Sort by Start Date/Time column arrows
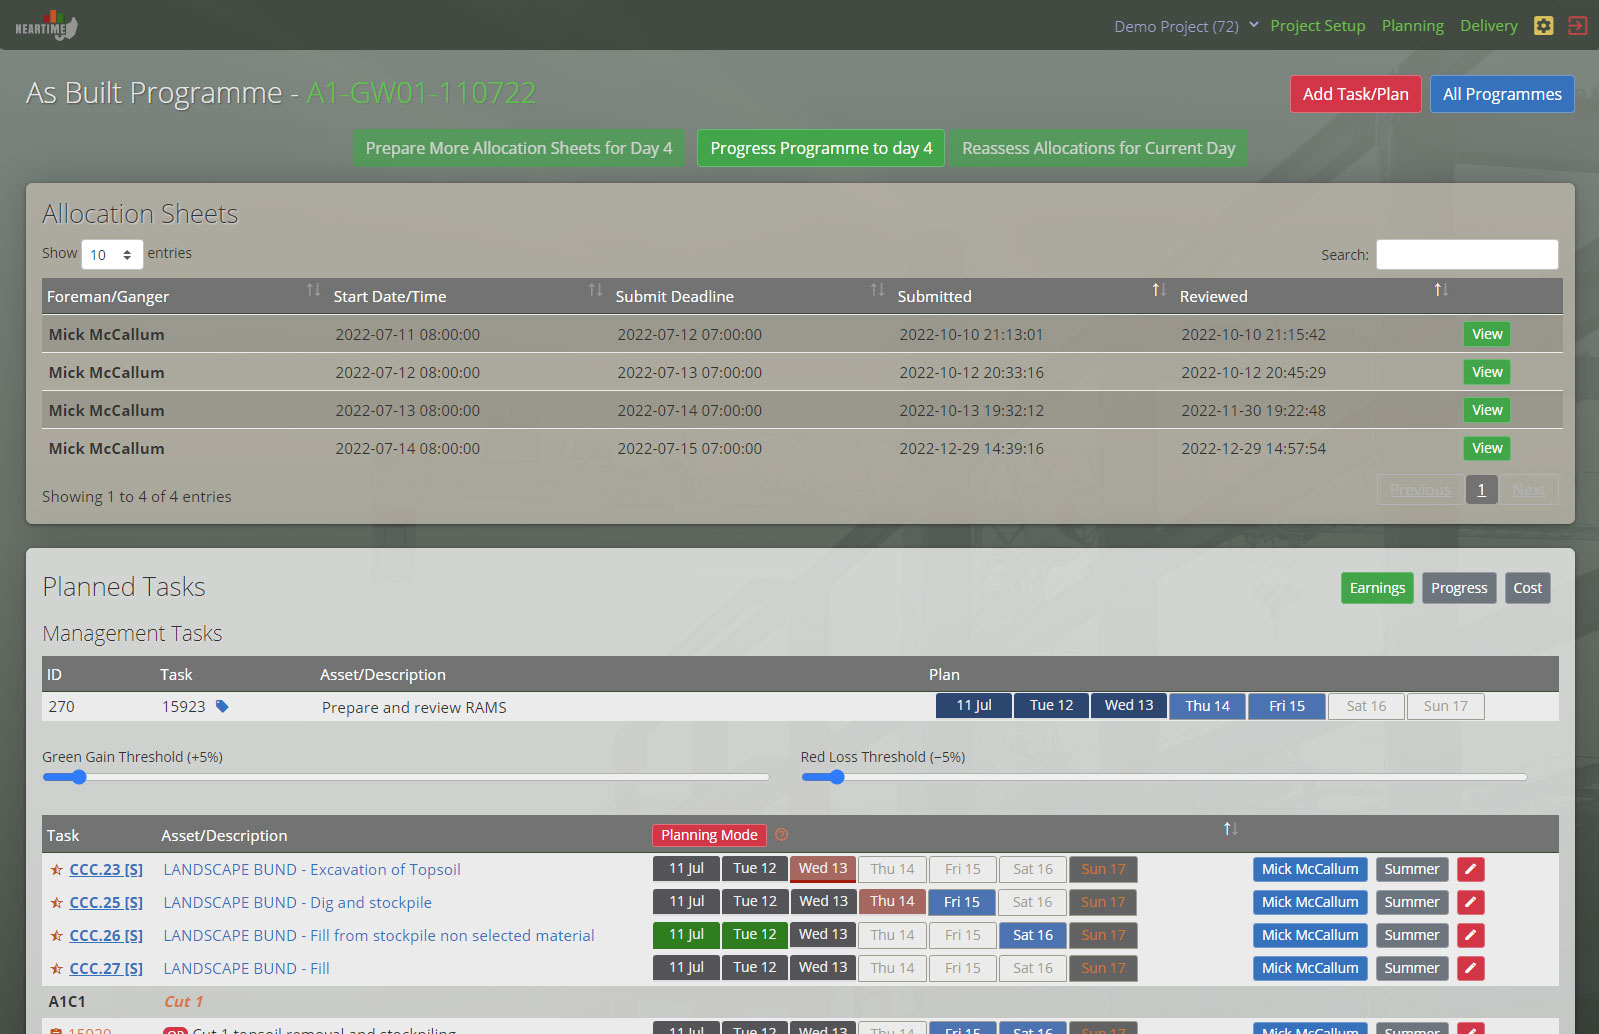This screenshot has height=1034, width=1599. [x=595, y=290]
